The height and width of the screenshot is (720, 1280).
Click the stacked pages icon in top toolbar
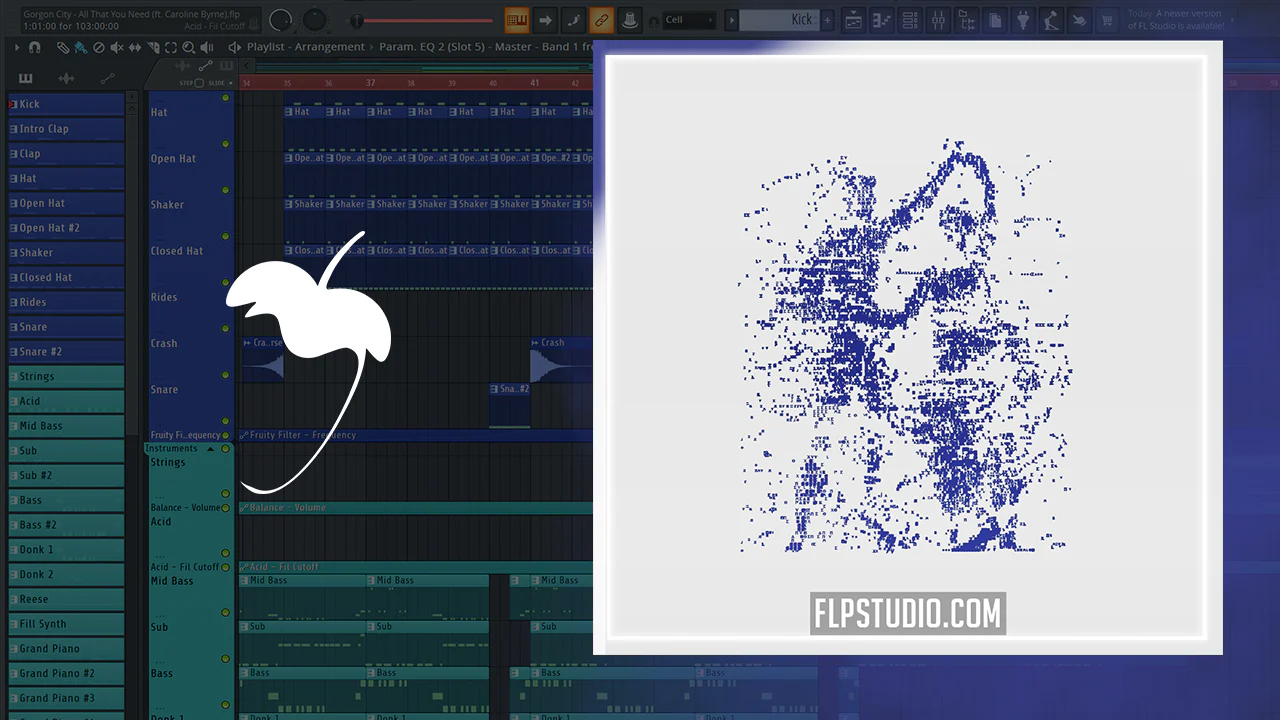click(995, 19)
